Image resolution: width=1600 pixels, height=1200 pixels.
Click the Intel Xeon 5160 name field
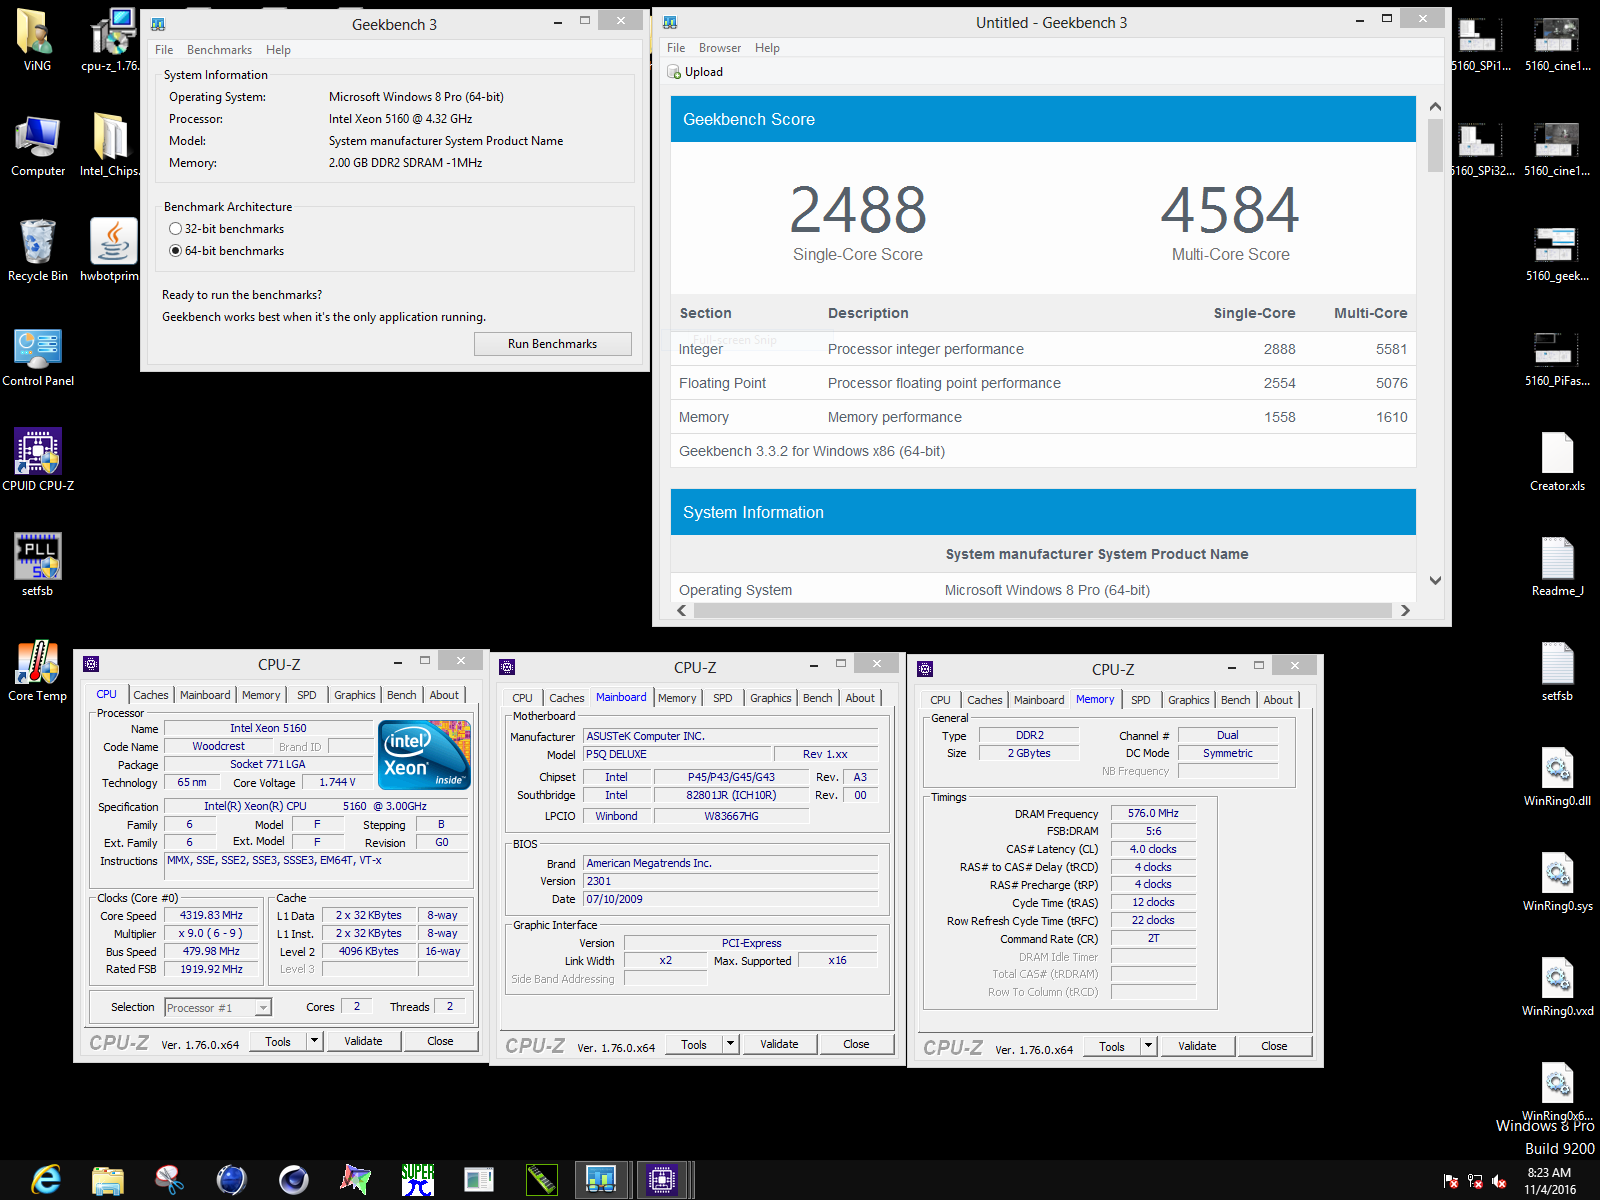coord(268,728)
